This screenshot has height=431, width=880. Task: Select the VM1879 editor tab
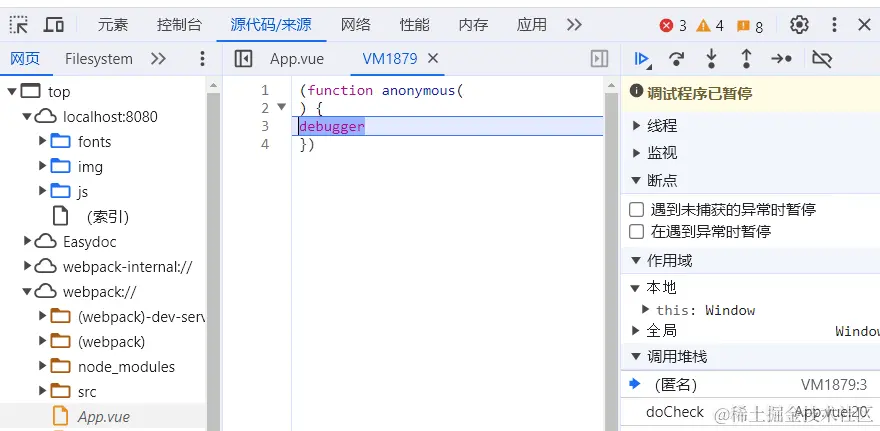coord(390,58)
